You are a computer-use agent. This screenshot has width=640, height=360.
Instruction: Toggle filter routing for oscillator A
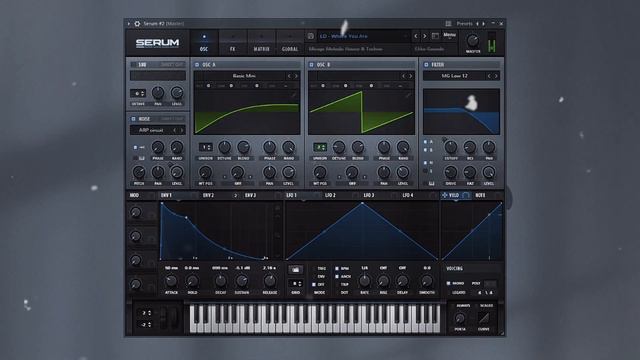[425, 142]
